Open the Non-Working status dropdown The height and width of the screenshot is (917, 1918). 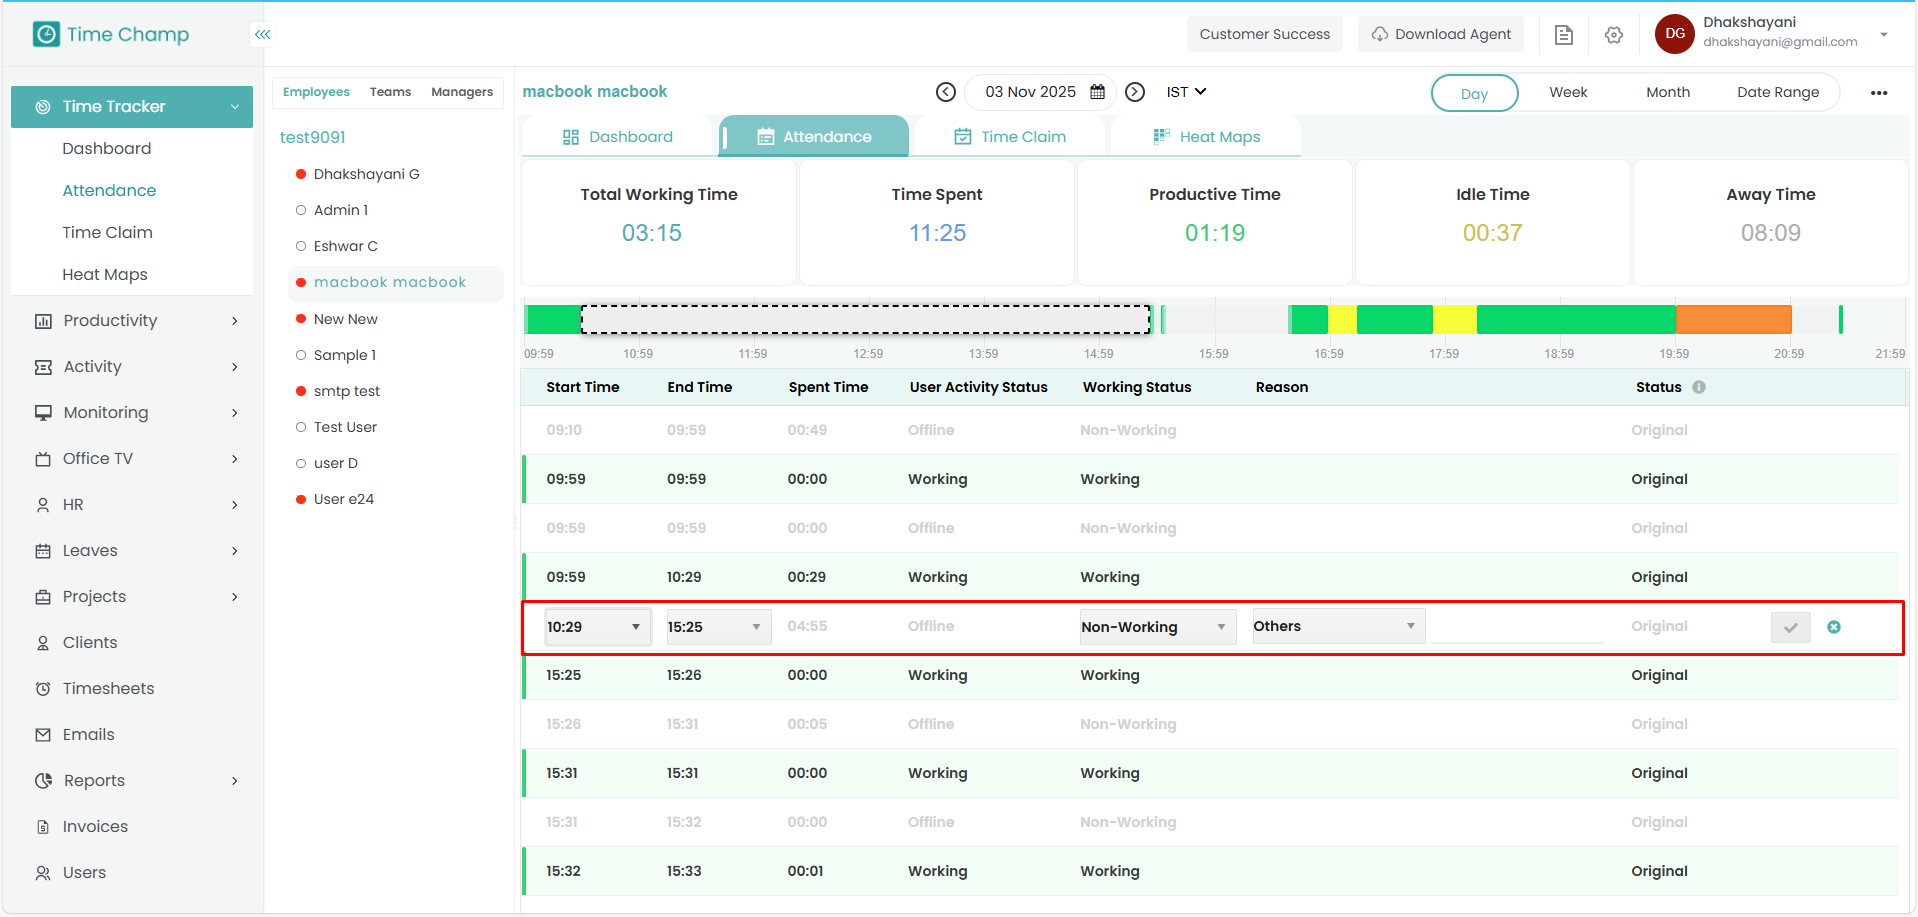1156,627
